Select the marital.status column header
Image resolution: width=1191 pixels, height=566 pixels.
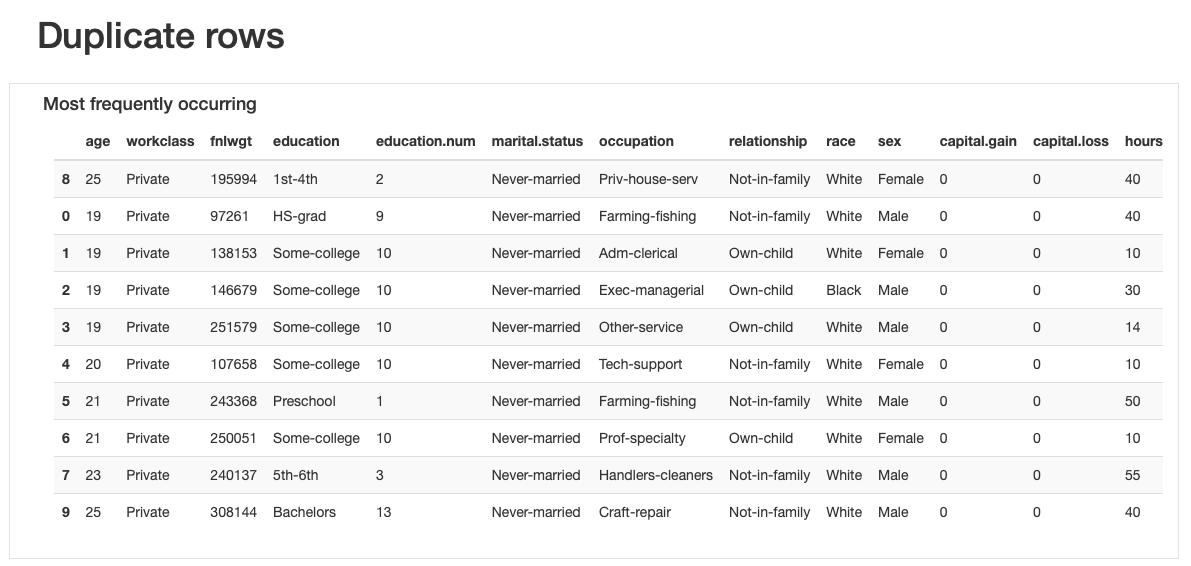pyautogui.click(x=537, y=142)
